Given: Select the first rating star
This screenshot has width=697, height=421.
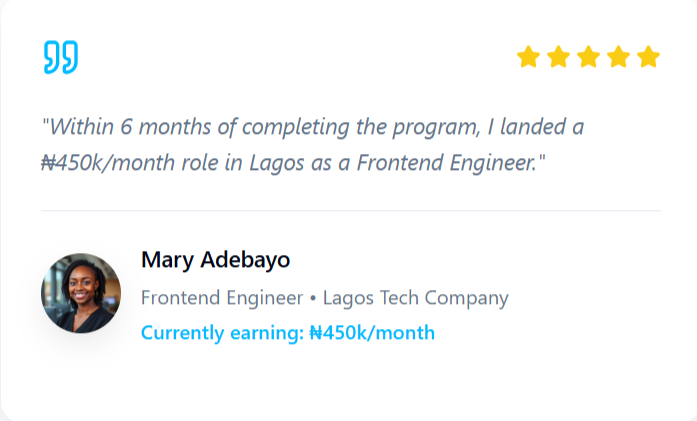Looking at the screenshot, I should coord(528,57).
